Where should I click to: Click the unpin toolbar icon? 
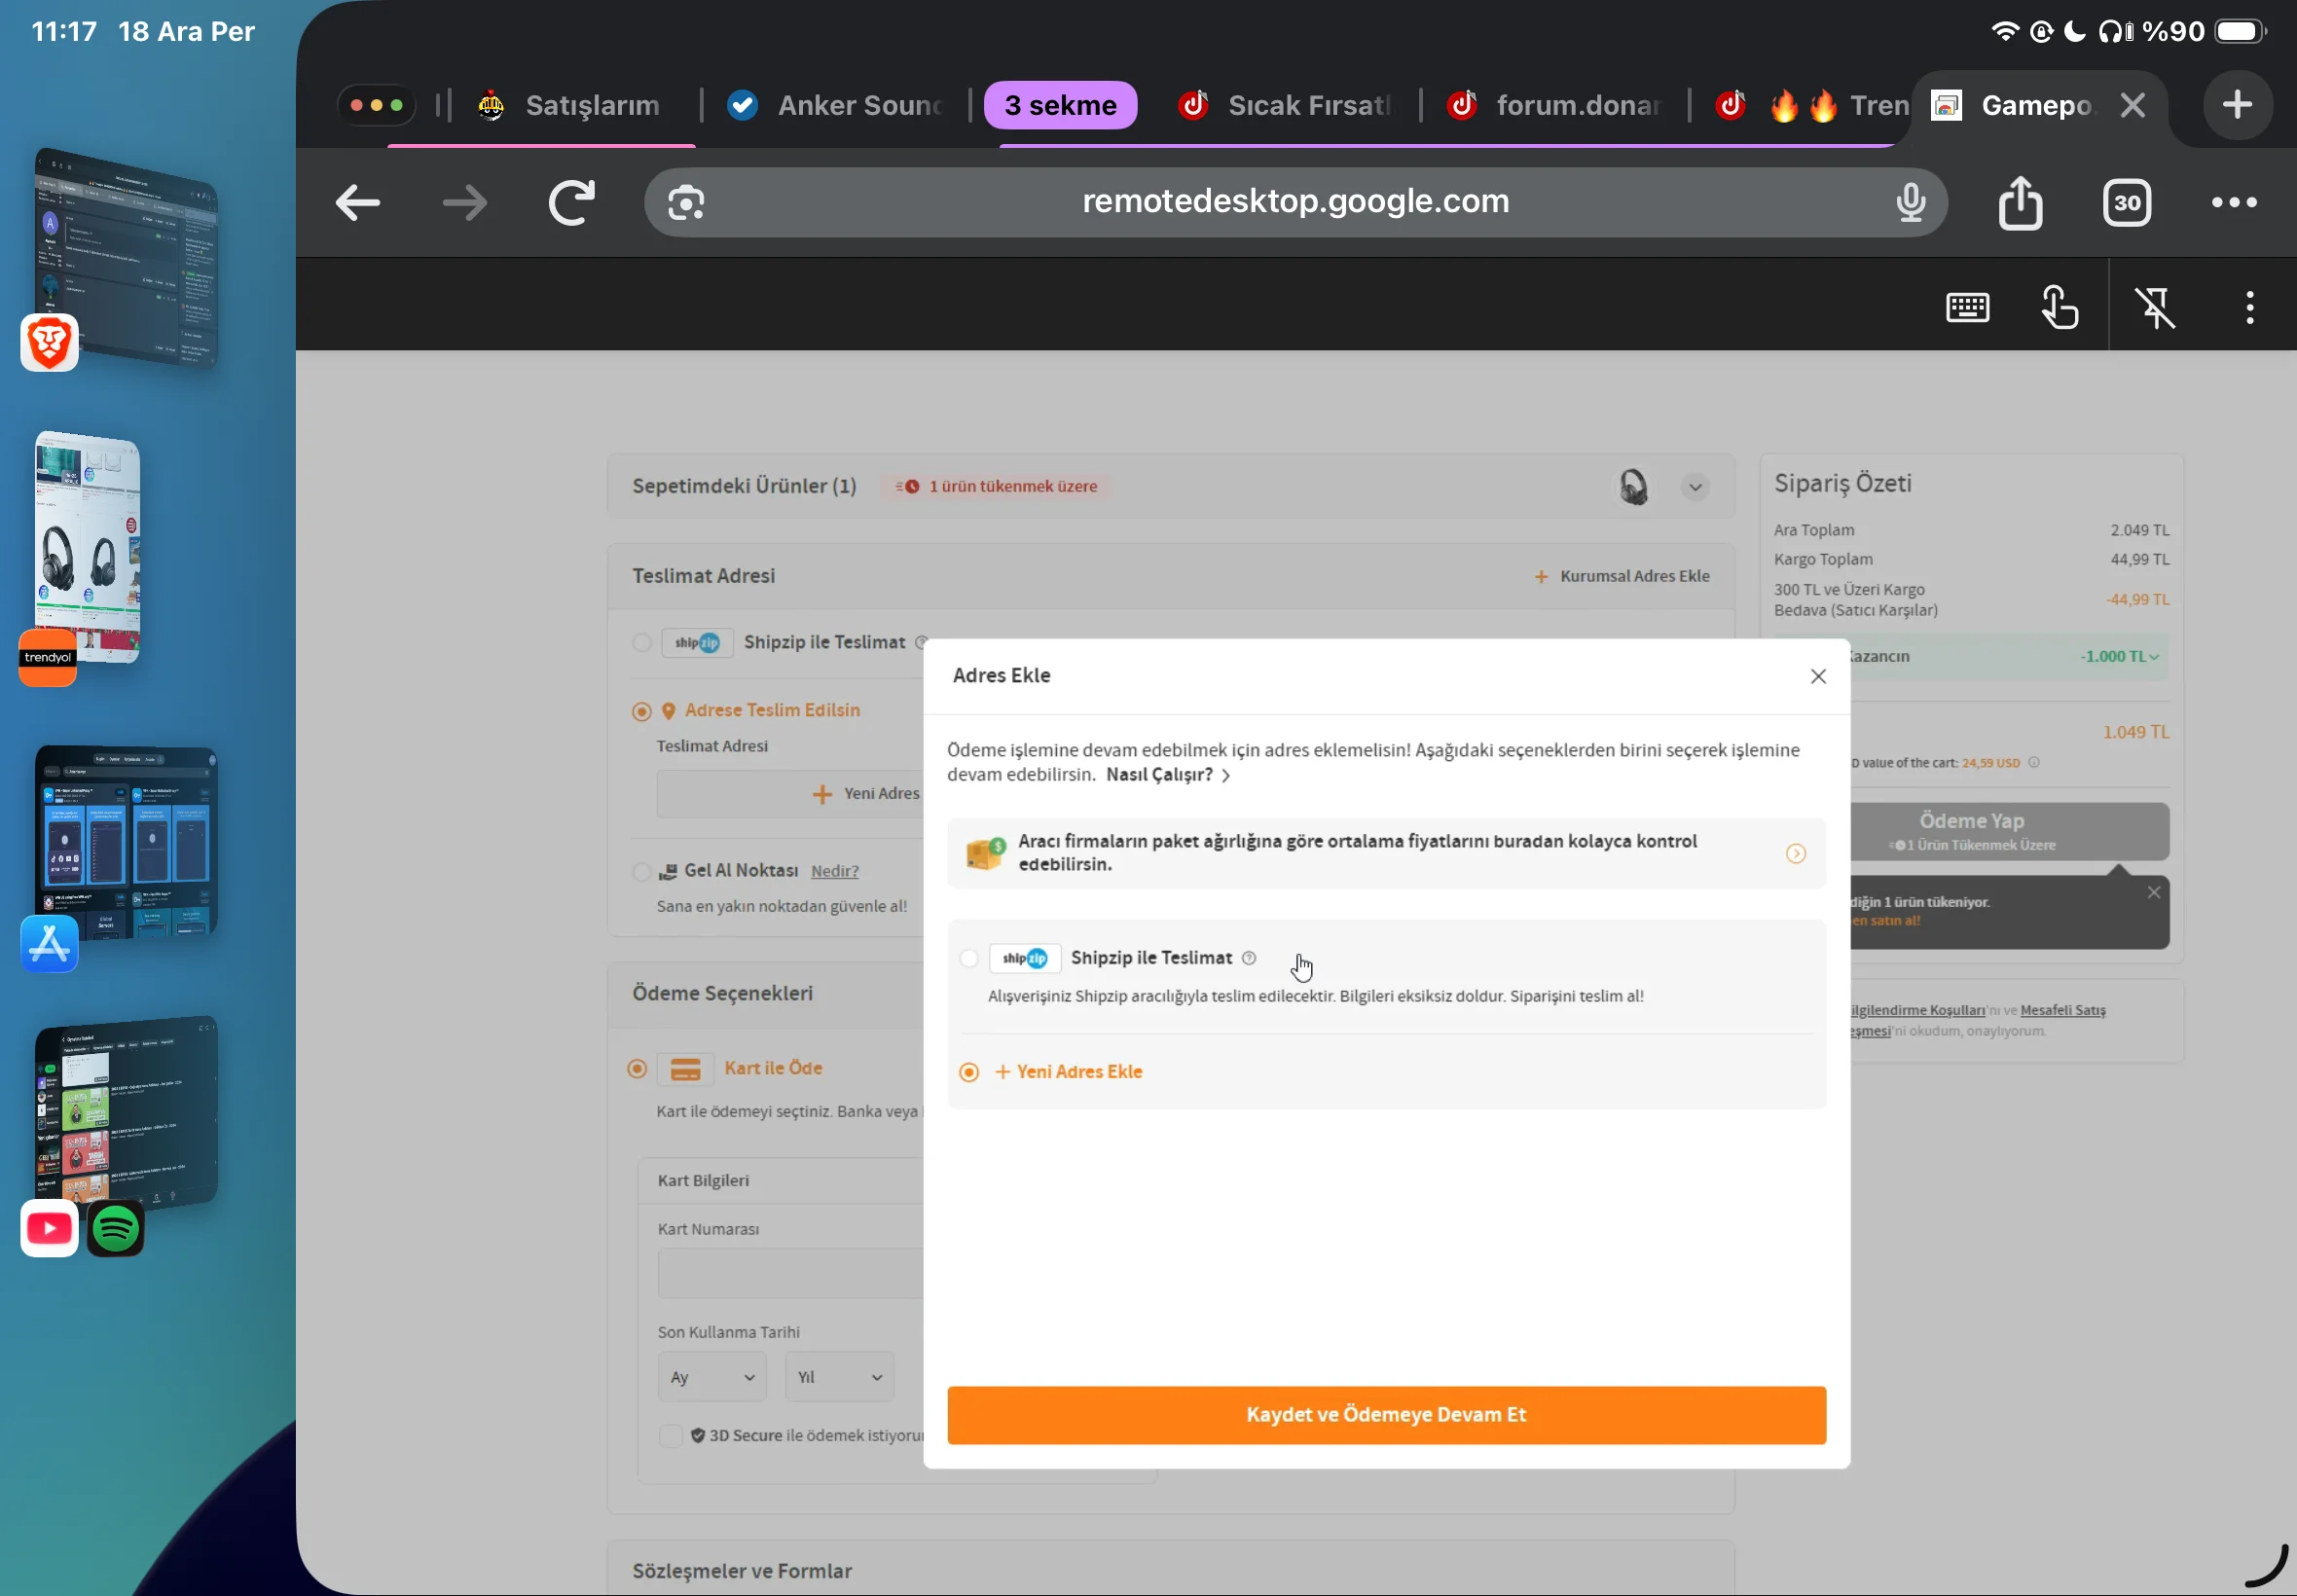[x=2156, y=307]
